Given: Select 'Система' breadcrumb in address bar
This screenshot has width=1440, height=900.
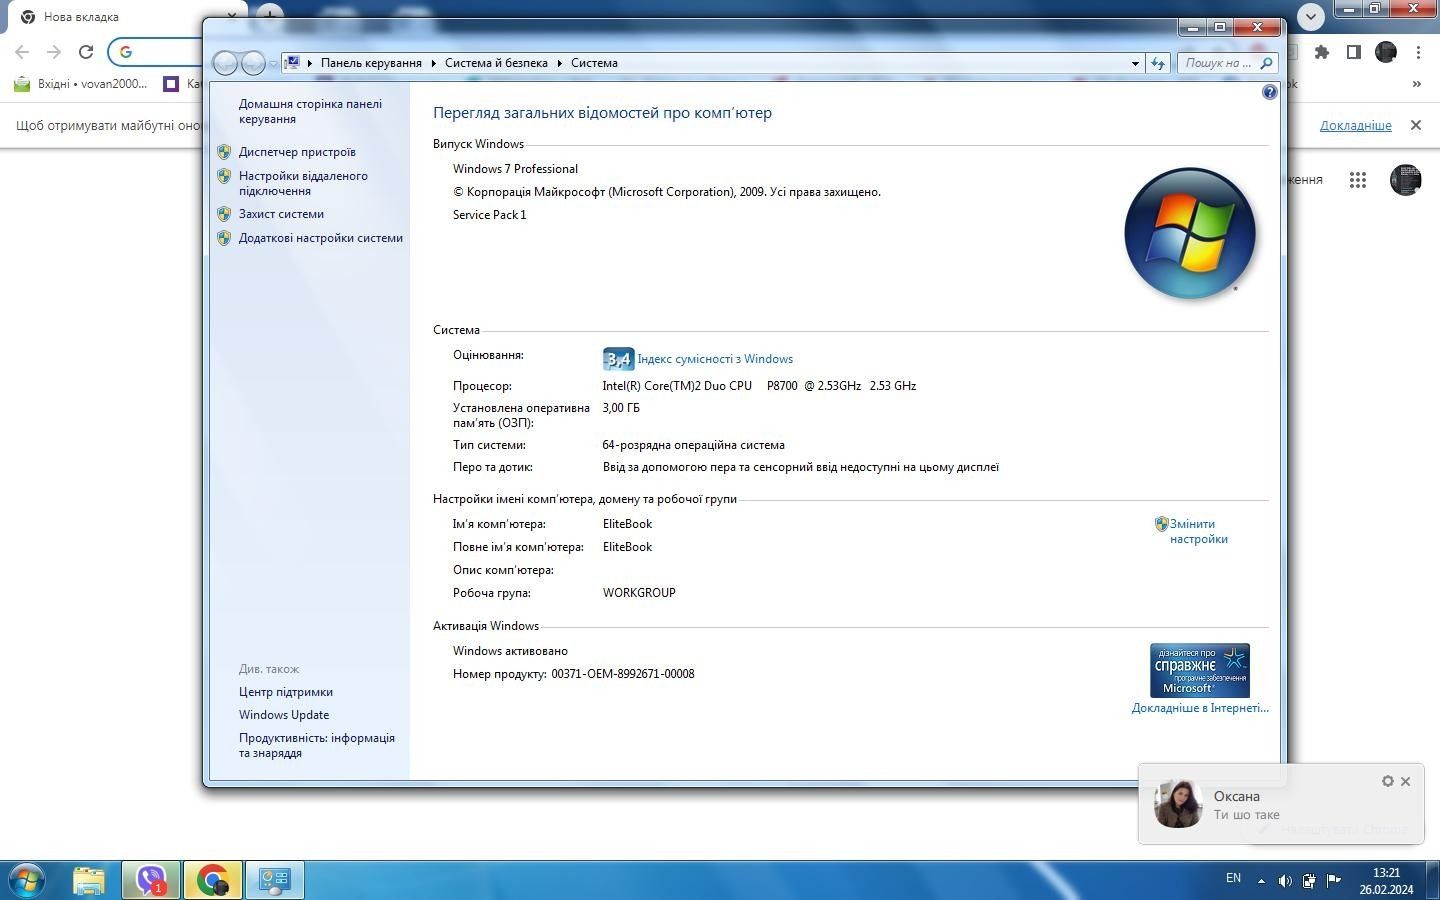Looking at the screenshot, I should coord(594,63).
